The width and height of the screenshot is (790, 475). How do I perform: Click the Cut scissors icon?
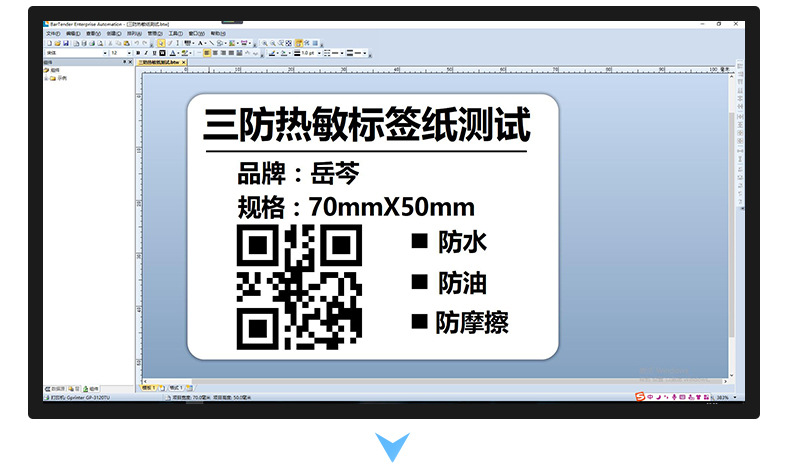coord(110,43)
